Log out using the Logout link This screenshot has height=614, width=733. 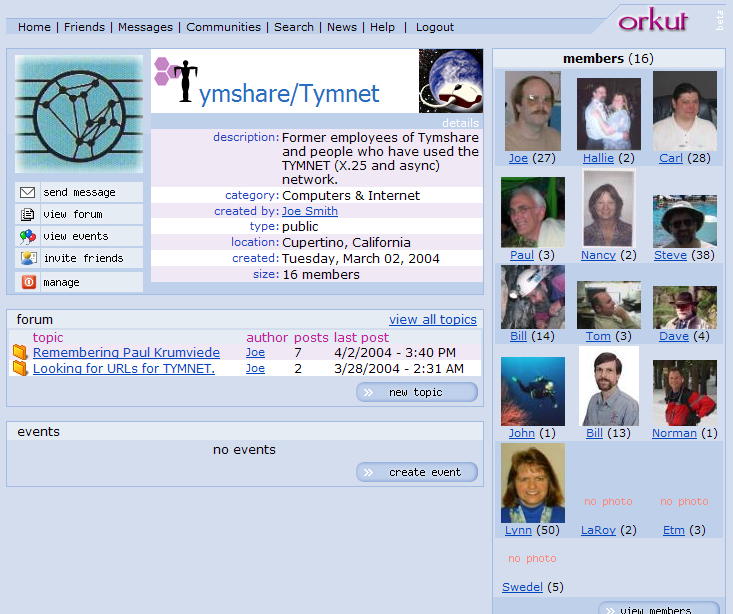point(435,27)
